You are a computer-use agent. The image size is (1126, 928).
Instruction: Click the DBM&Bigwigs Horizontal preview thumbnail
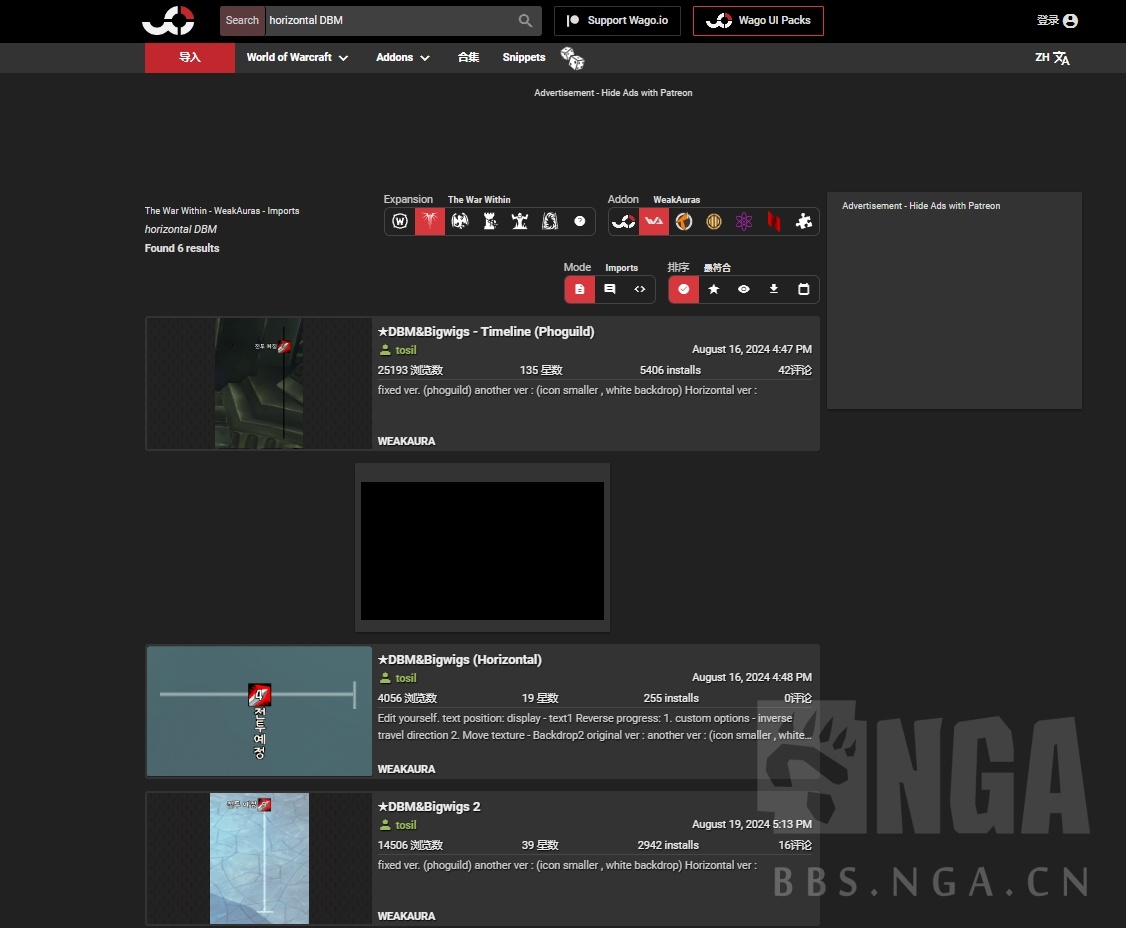pyautogui.click(x=259, y=711)
